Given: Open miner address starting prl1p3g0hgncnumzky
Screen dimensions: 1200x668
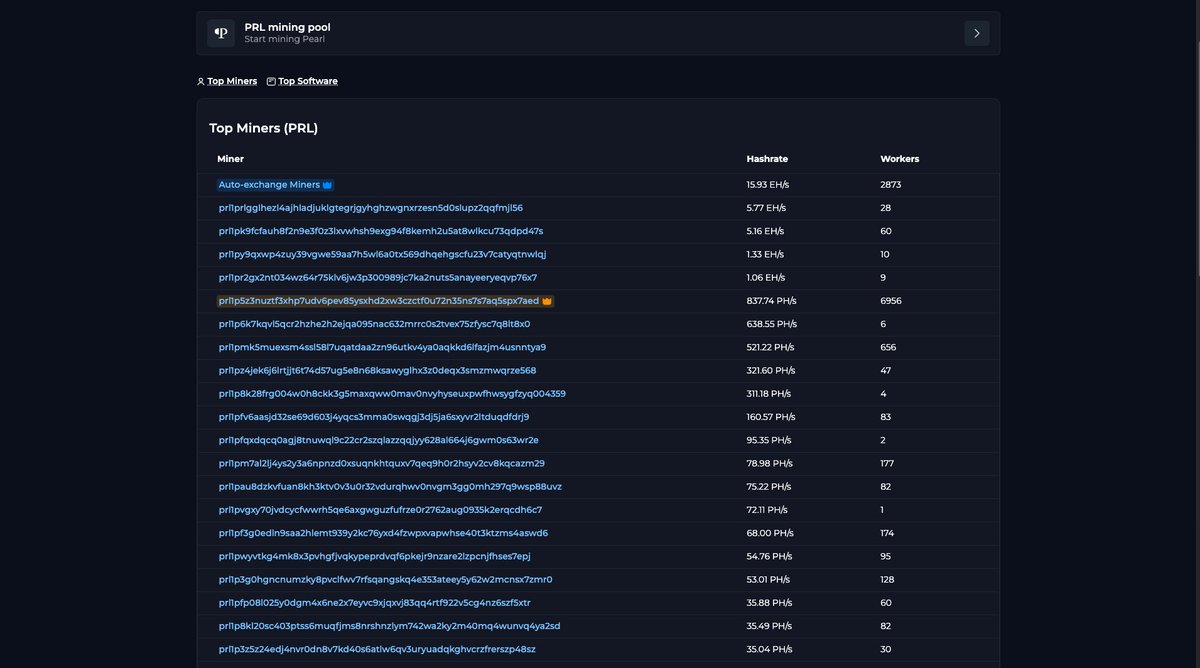Looking at the screenshot, I should [x=386, y=579].
